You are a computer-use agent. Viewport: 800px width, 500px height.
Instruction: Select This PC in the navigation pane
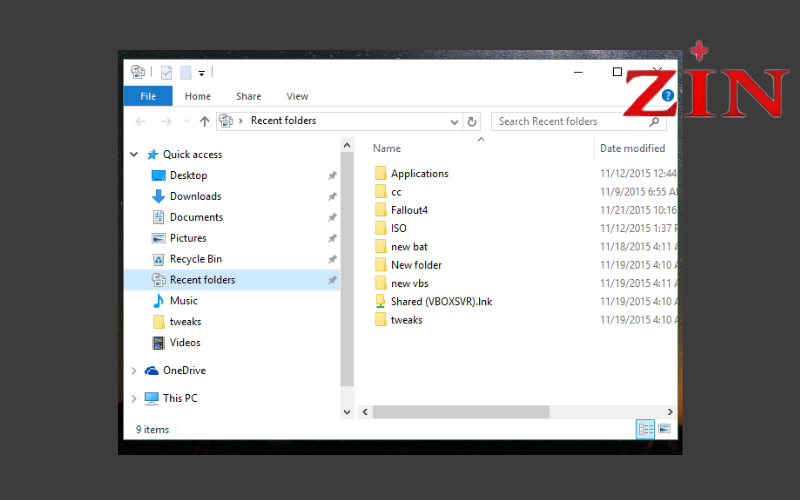[x=180, y=398]
